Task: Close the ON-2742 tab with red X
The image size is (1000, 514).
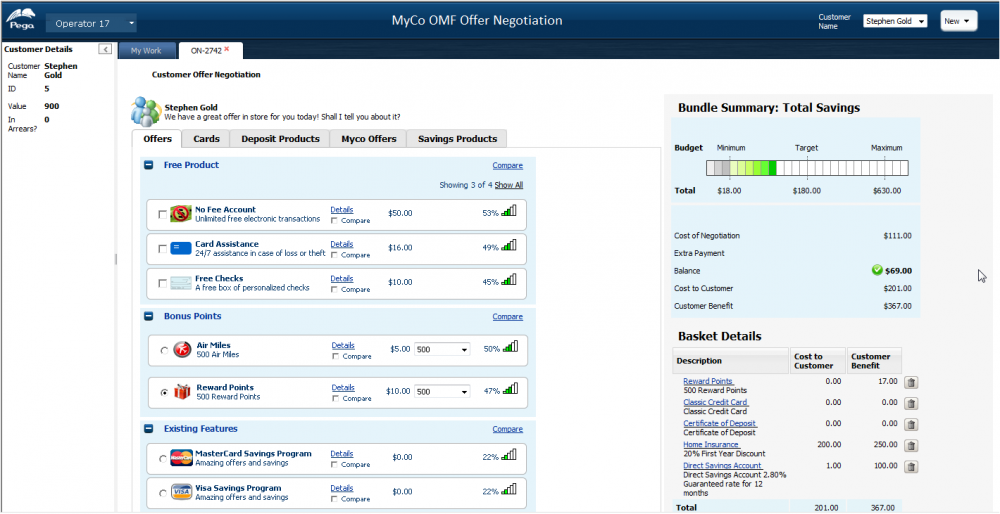Action: pos(226,49)
